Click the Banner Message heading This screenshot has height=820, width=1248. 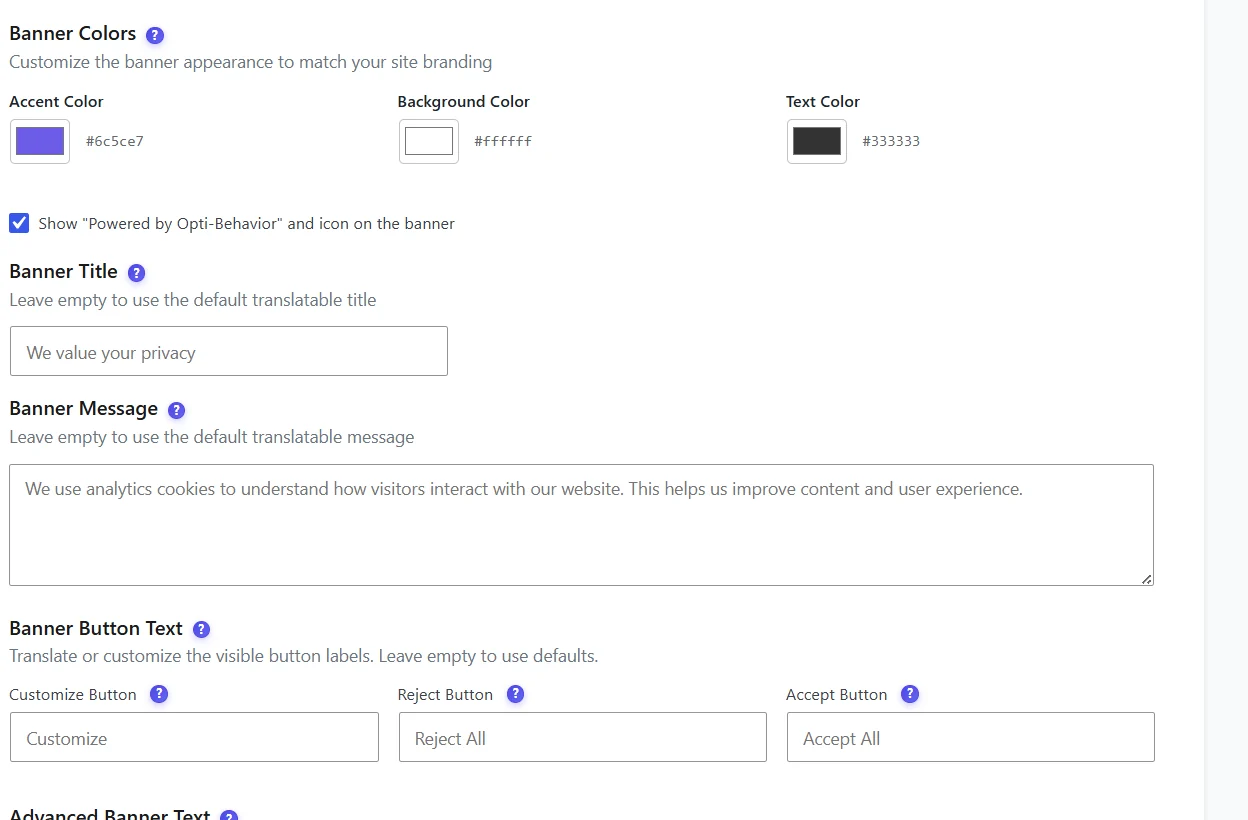pyautogui.click(x=84, y=409)
